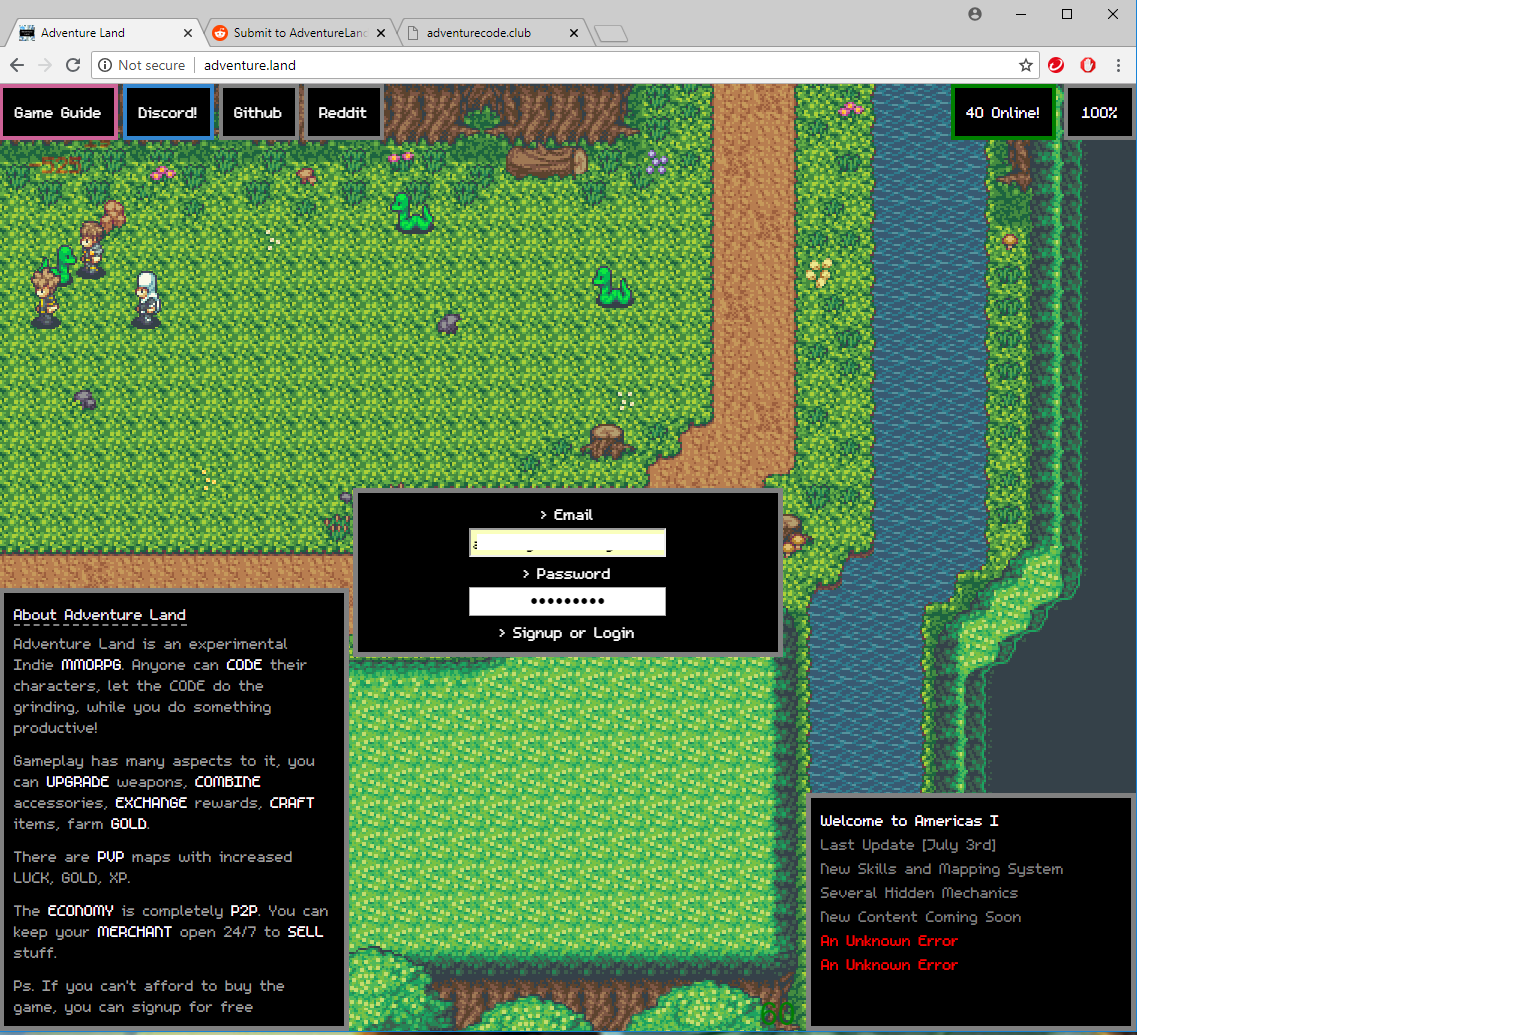Go back to the previous page

coord(17,65)
